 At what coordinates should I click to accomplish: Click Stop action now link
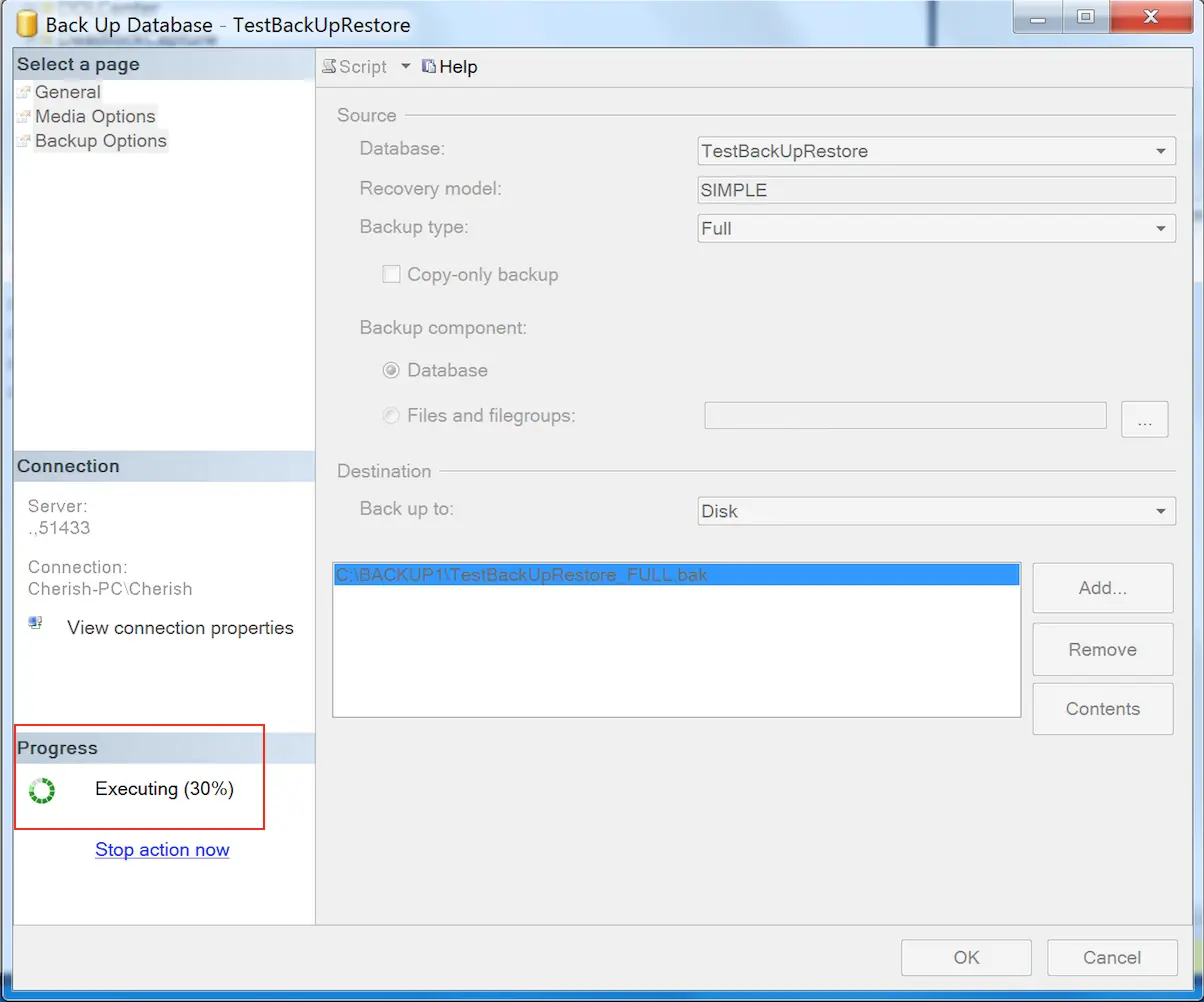pyautogui.click(x=162, y=850)
